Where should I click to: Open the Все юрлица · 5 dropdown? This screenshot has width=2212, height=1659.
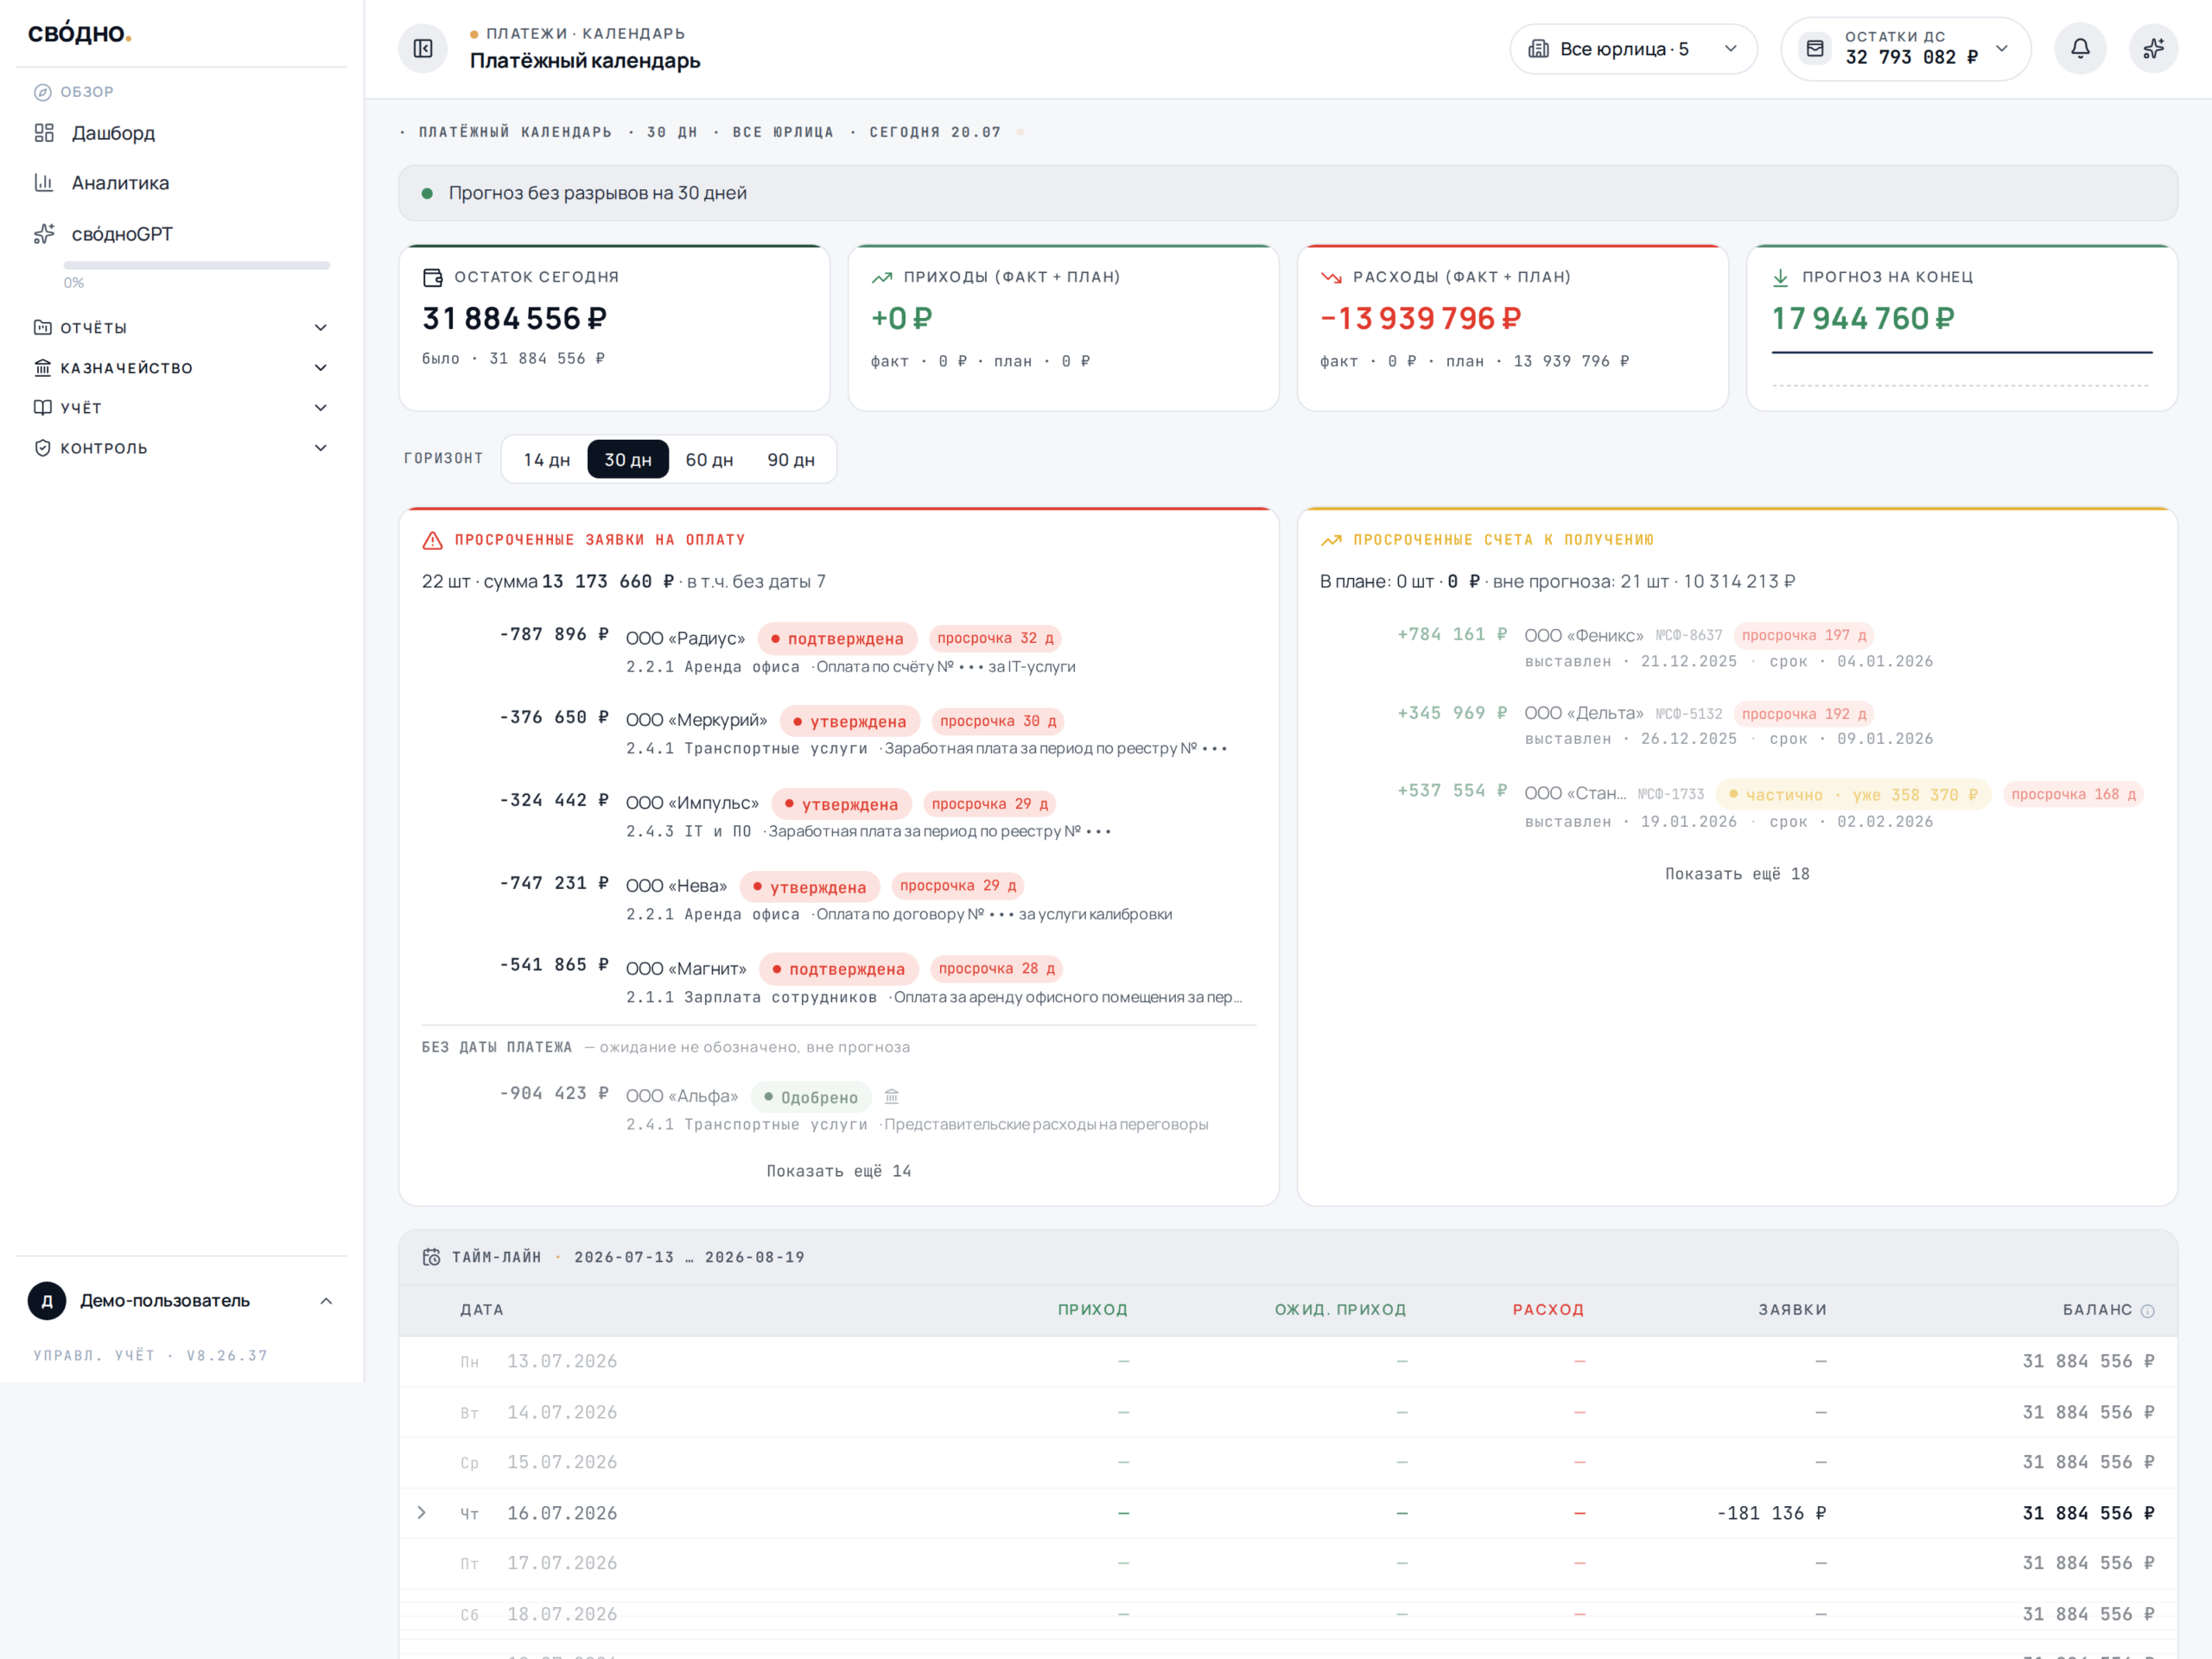[1633, 49]
